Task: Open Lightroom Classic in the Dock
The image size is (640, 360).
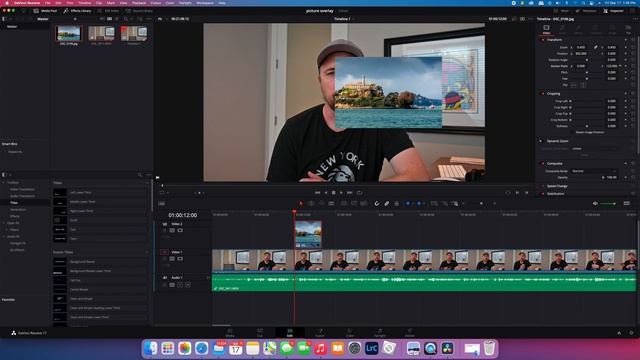Action: click(x=371, y=348)
